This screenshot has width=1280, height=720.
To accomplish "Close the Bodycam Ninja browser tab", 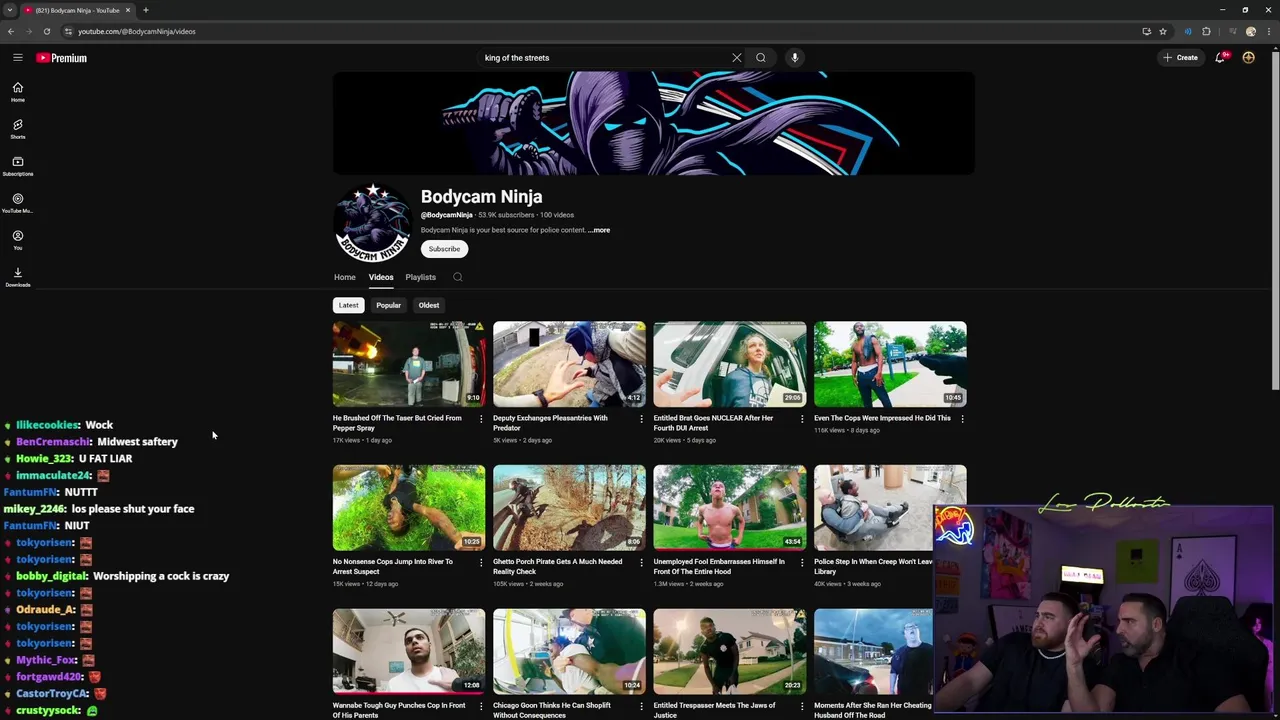I will pos(128,10).
